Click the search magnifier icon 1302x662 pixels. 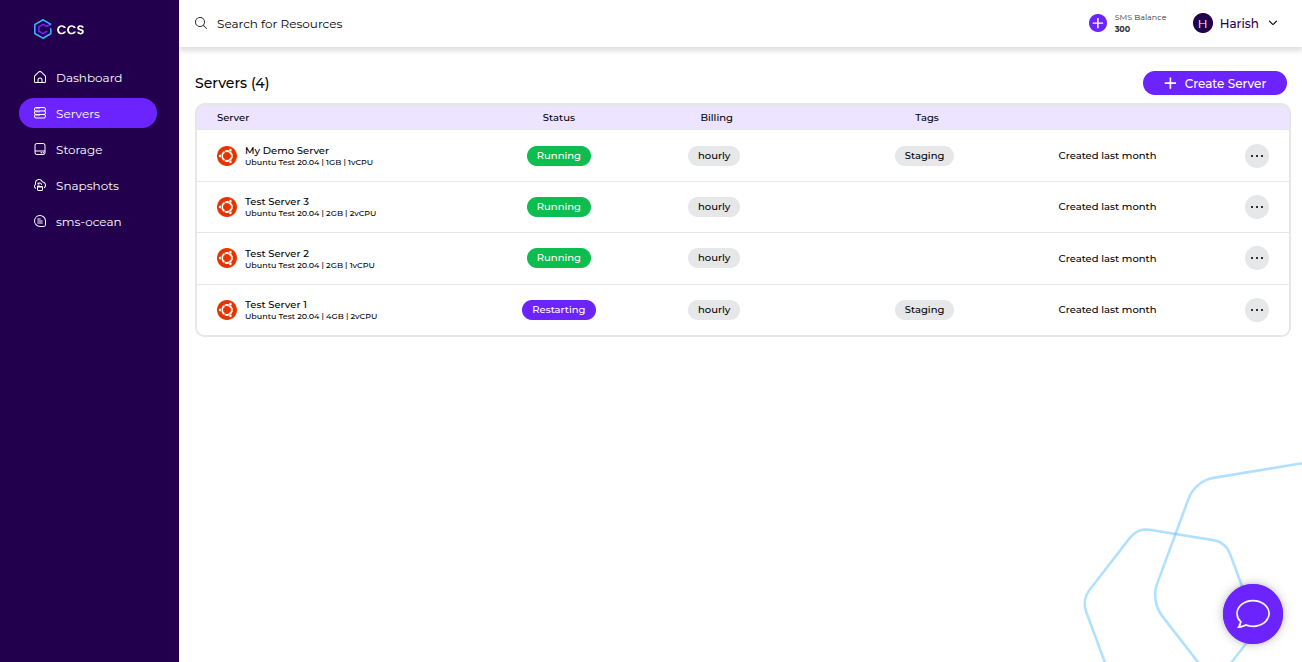[x=201, y=23]
